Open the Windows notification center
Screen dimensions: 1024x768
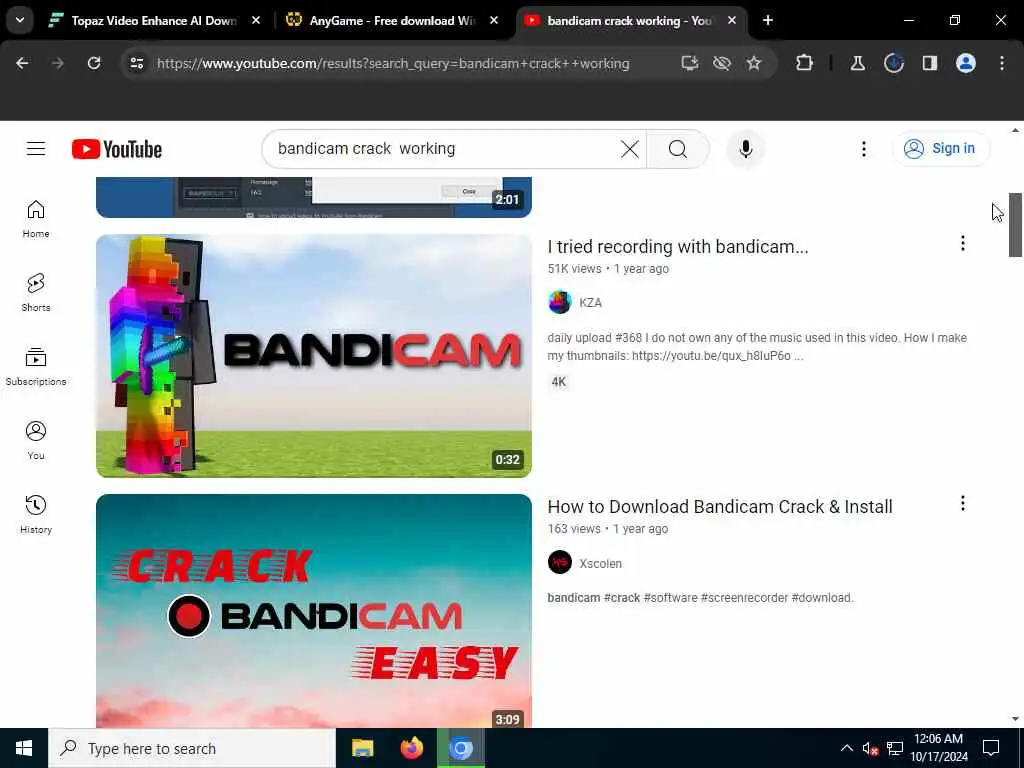991,748
